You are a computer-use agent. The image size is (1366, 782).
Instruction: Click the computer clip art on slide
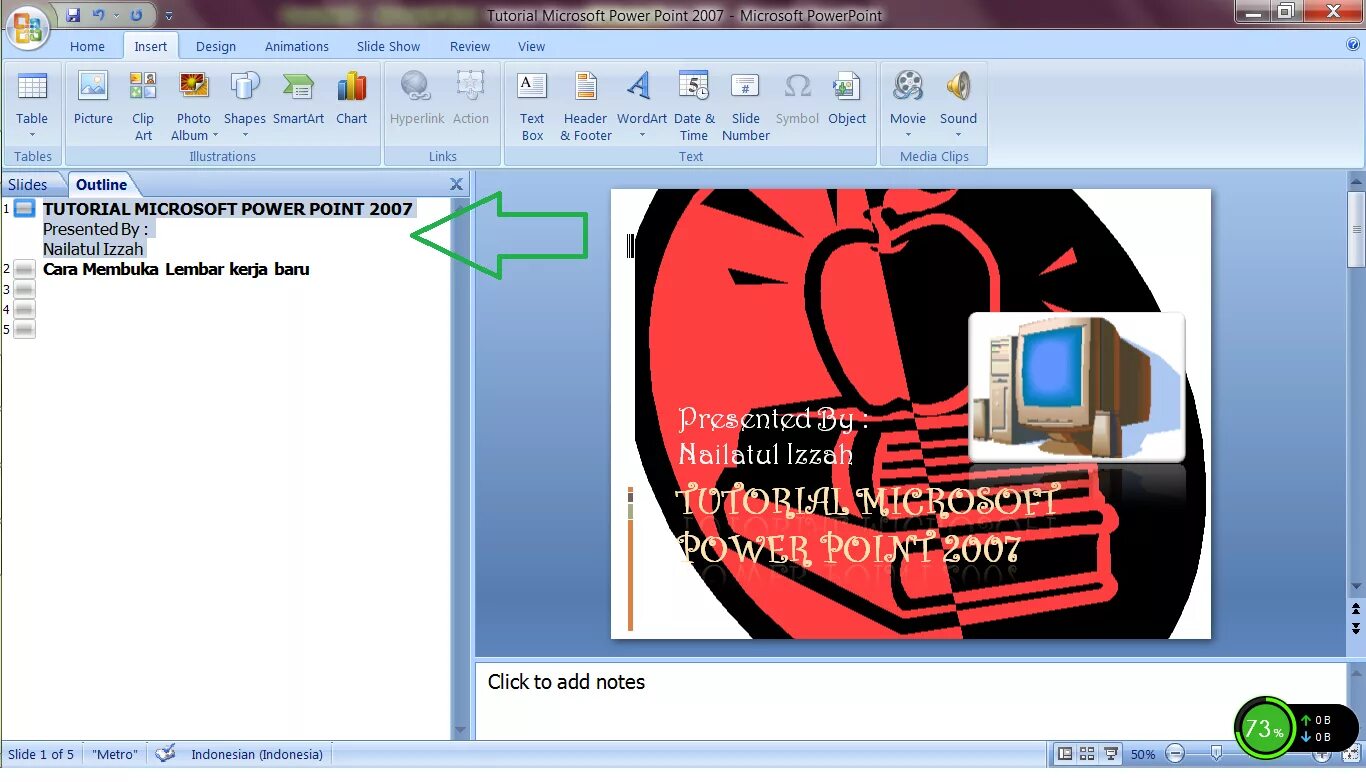click(1077, 387)
